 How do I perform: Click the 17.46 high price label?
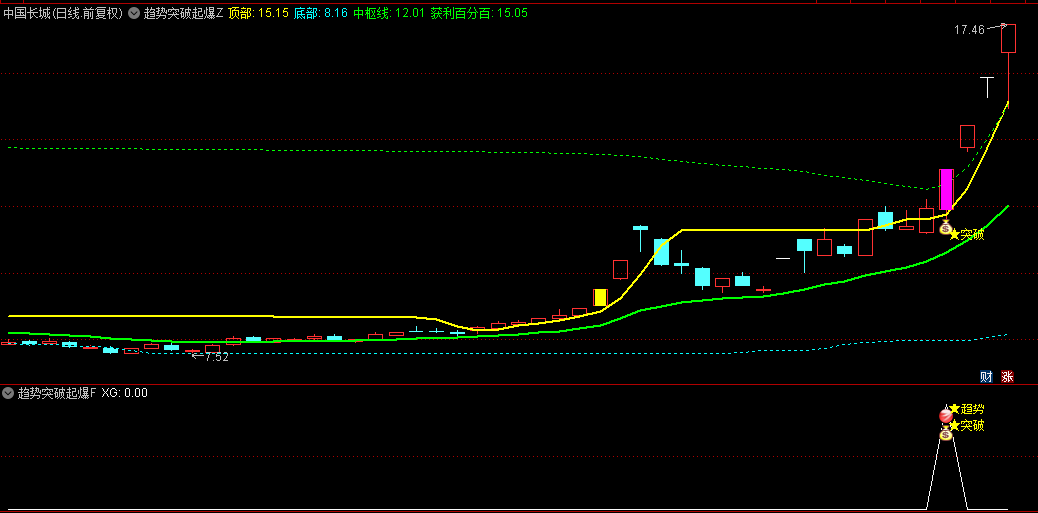tap(970, 29)
